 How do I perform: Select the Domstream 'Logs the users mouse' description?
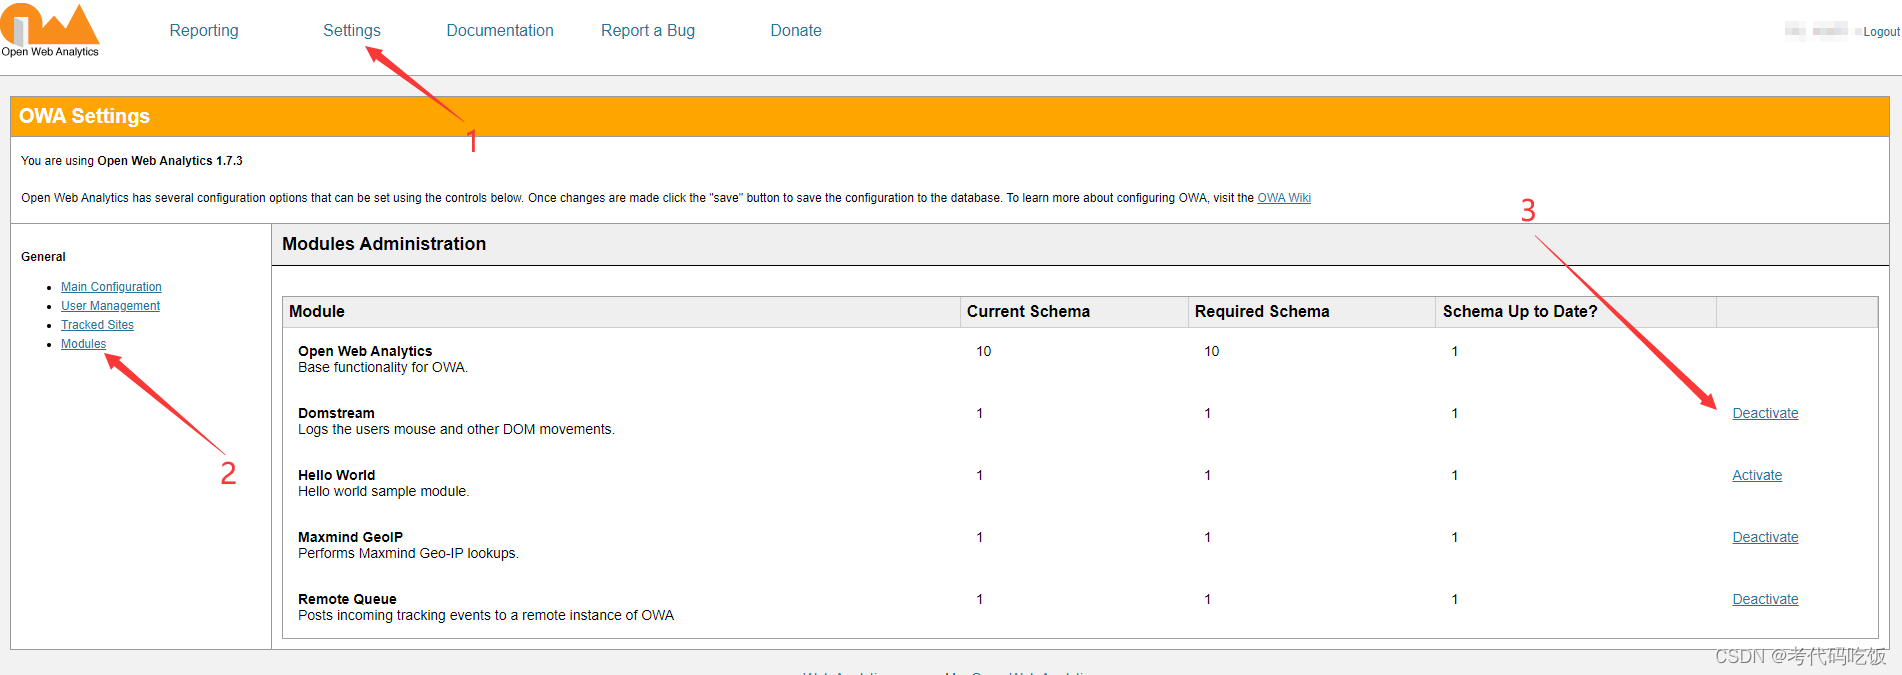tap(456, 430)
